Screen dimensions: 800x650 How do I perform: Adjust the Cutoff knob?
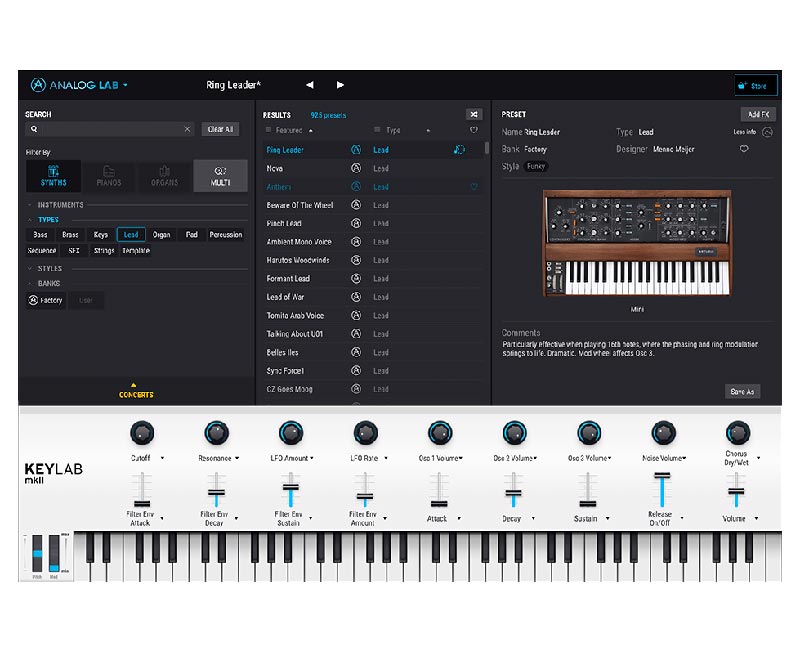click(142, 433)
